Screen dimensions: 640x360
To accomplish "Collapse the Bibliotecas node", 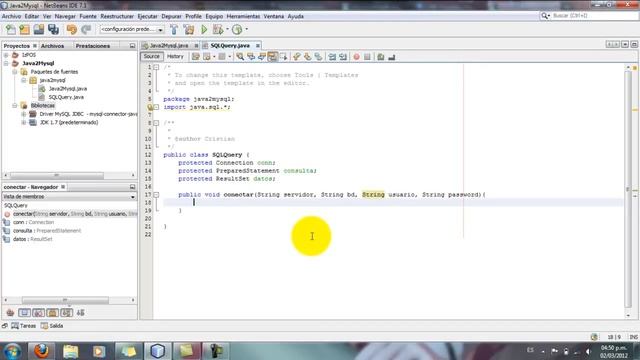I will point(15,106).
